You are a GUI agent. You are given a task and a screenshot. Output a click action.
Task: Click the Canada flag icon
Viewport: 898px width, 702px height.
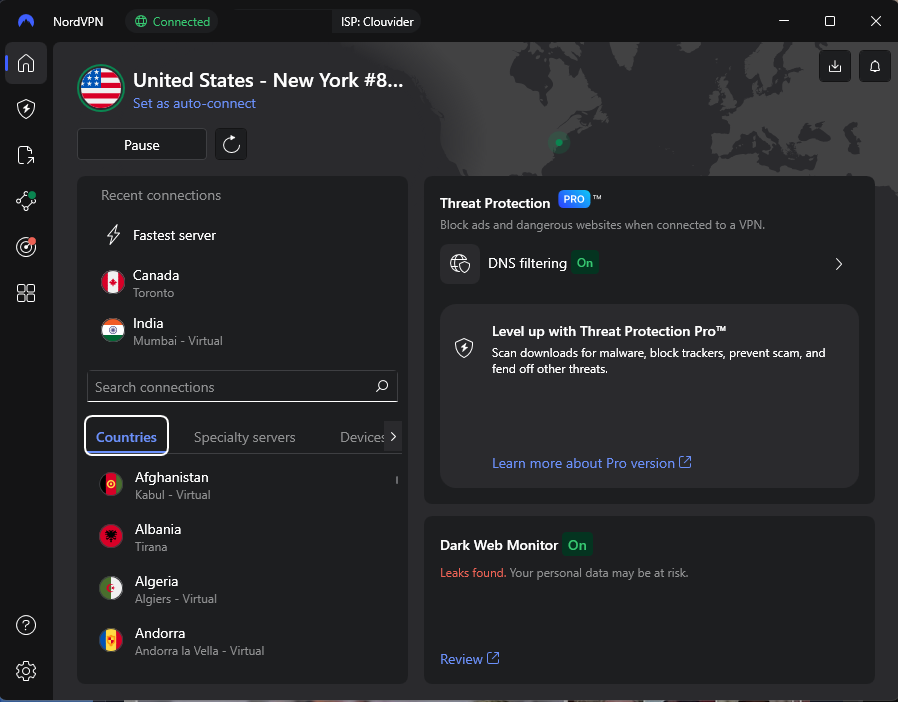[113, 282]
